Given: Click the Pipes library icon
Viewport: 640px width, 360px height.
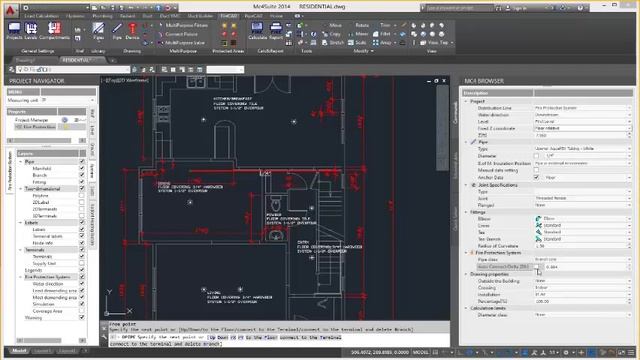Looking at the screenshot, I should 98,31.
